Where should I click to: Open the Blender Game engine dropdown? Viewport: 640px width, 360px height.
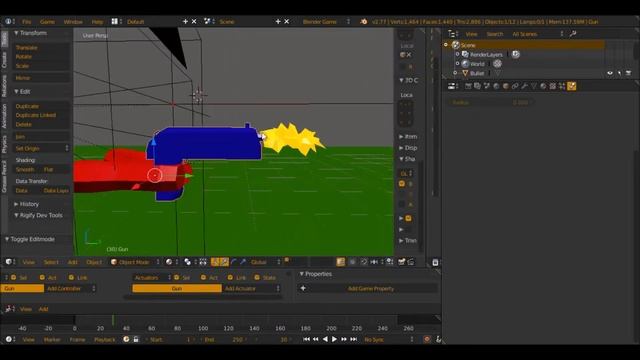[x=326, y=22]
